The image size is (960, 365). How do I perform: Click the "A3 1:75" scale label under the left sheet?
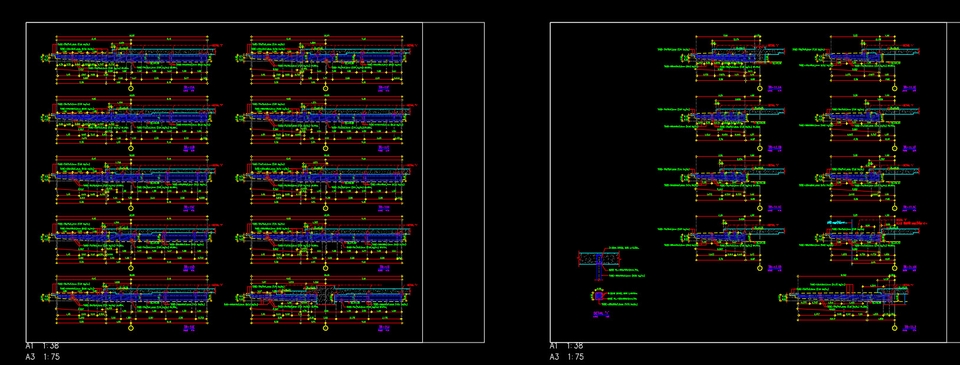pos(42,356)
